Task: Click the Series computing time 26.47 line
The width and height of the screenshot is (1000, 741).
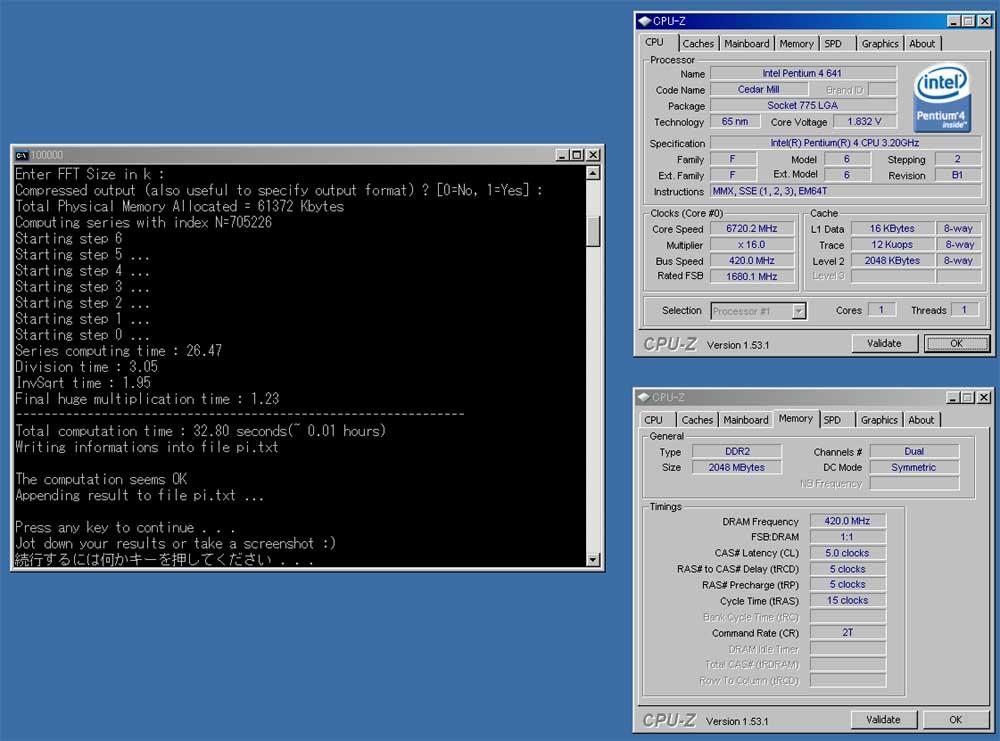Action: pyautogui.click(x=119, y=351)
